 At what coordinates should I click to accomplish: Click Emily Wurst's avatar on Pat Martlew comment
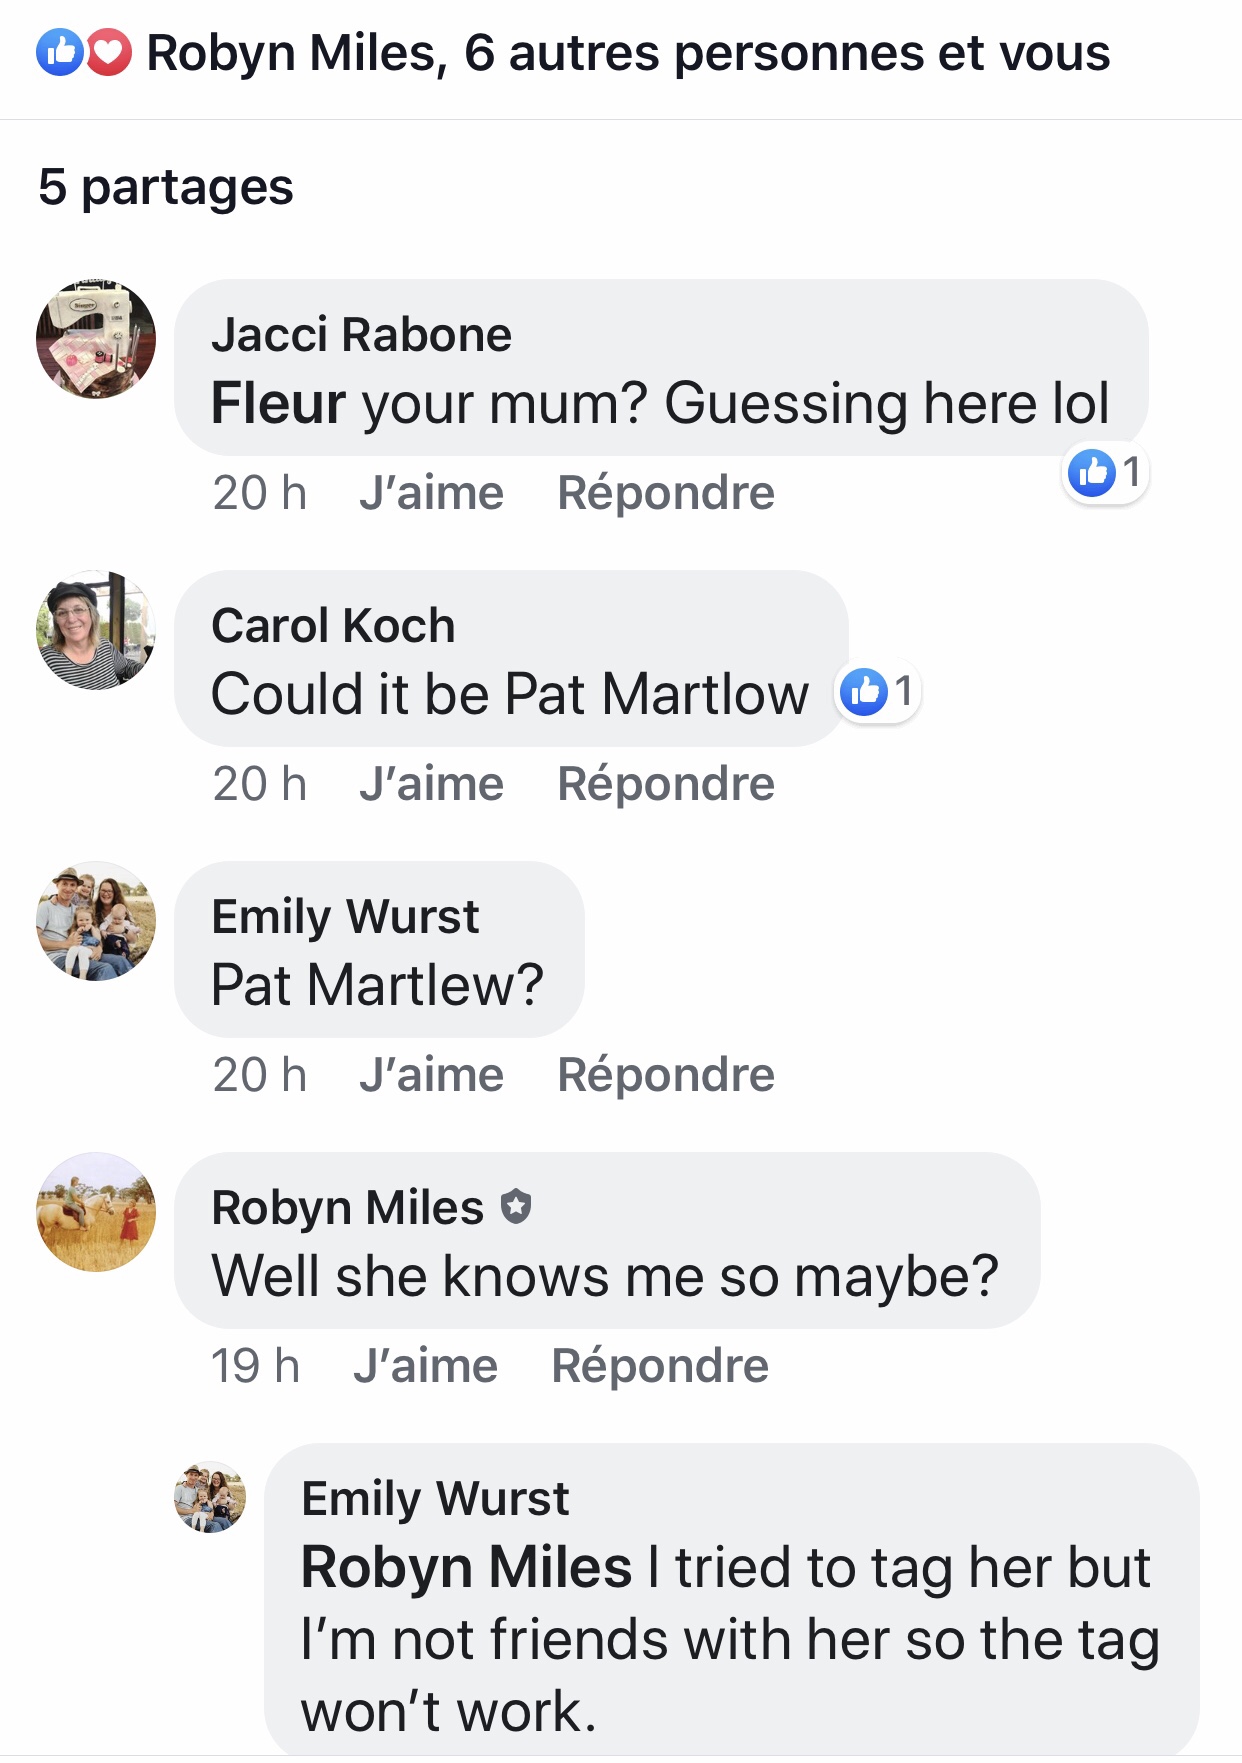click(96, 921)
